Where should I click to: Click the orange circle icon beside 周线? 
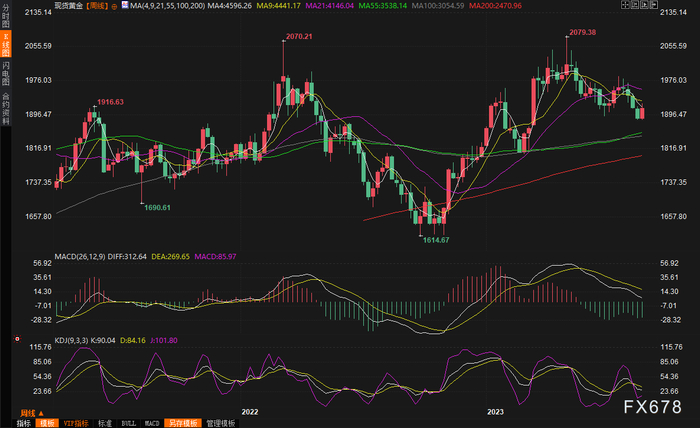point(114,6)
